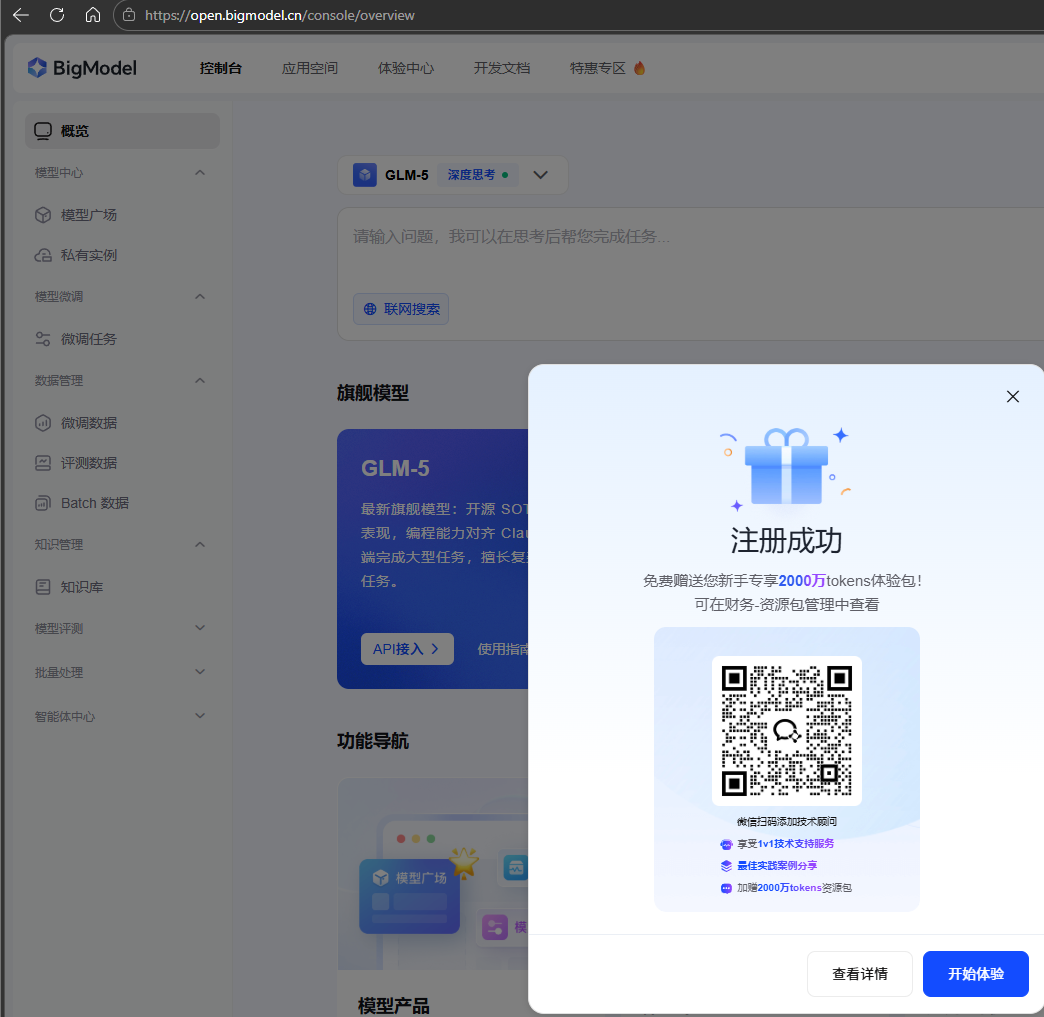Screen dimensions: 1044x1017
Task: Click the 开始体验 button
Action: pos(975,974)
